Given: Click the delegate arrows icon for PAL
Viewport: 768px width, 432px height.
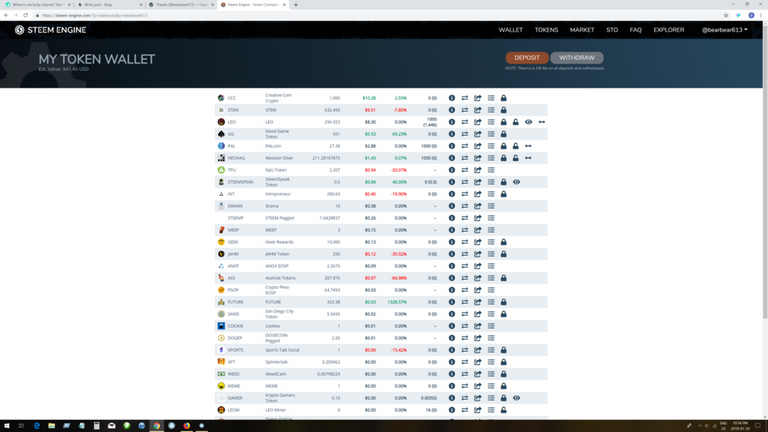Looking at the screenshot, I should click(528, 146).
